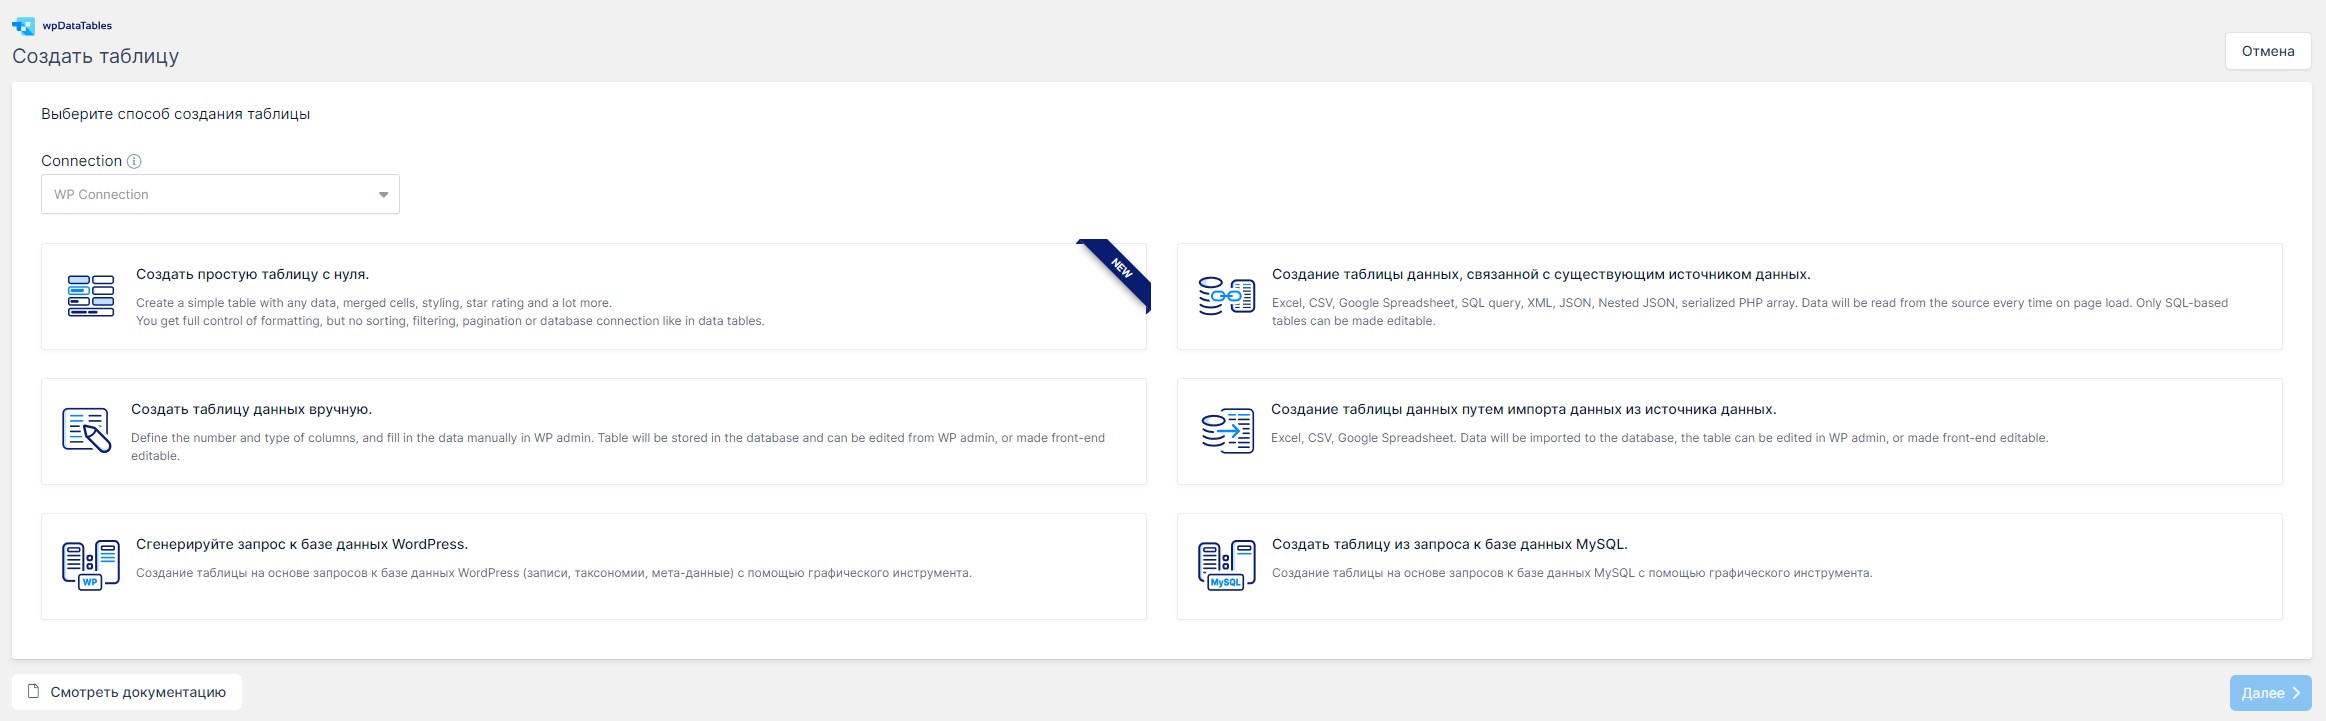Screen dimensions: 2326x721
Task: Click the Connection info icon
Action: click(134, 161)
